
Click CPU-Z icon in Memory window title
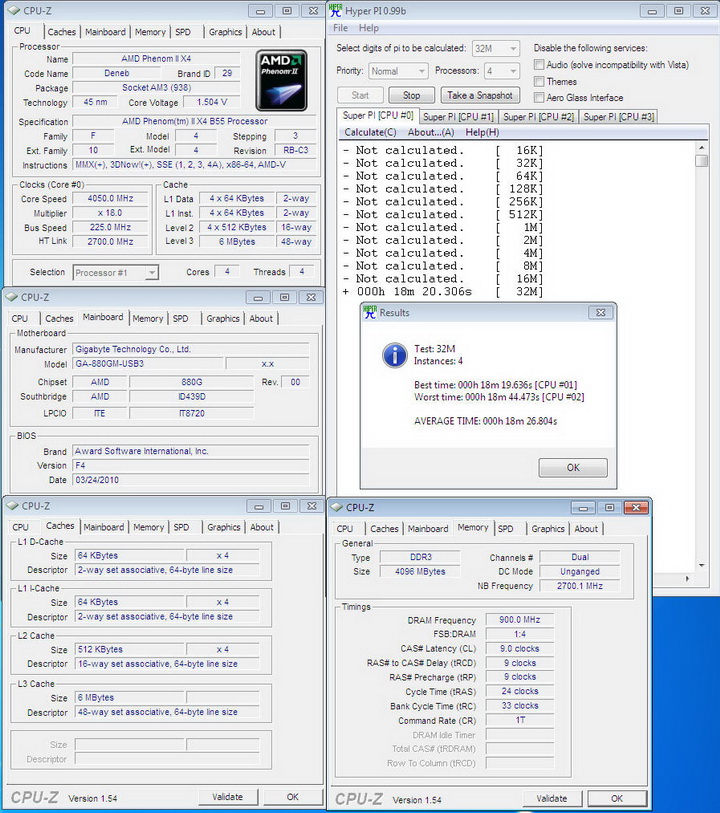point(337,507)
